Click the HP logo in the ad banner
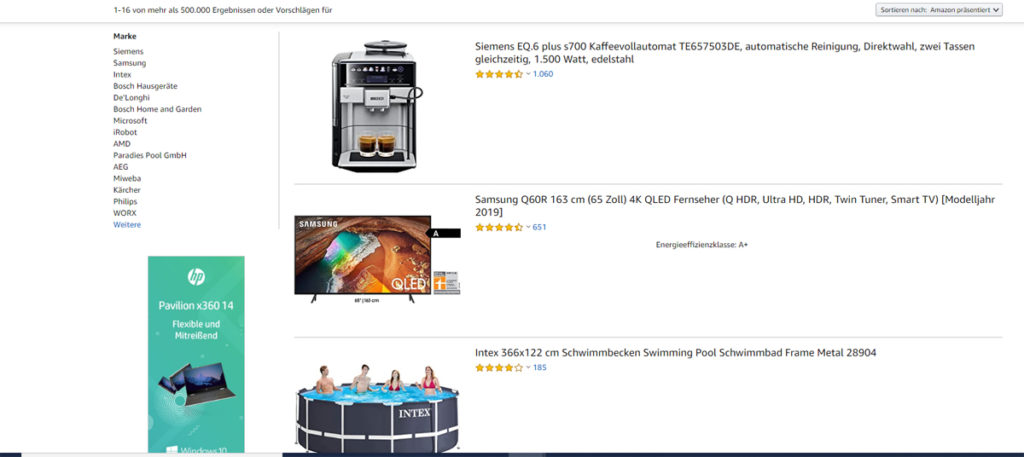The image size is (1024, 457). pos(196,277)
